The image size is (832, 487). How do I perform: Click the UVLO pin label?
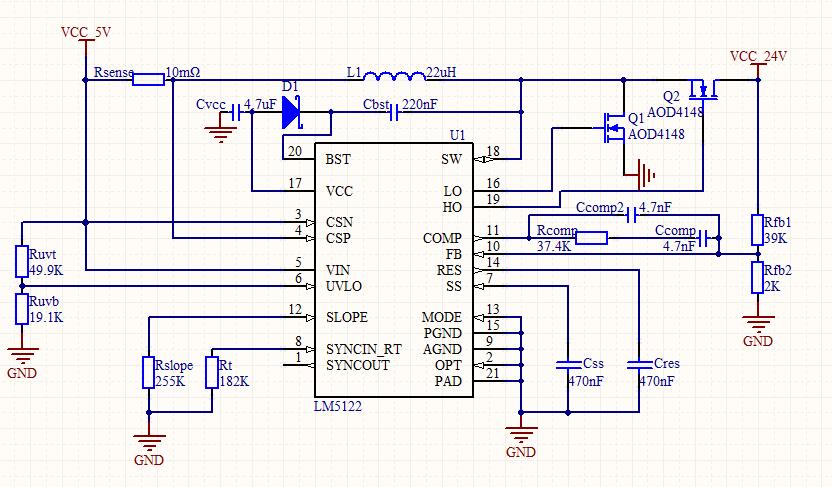[x=344, y=286]
